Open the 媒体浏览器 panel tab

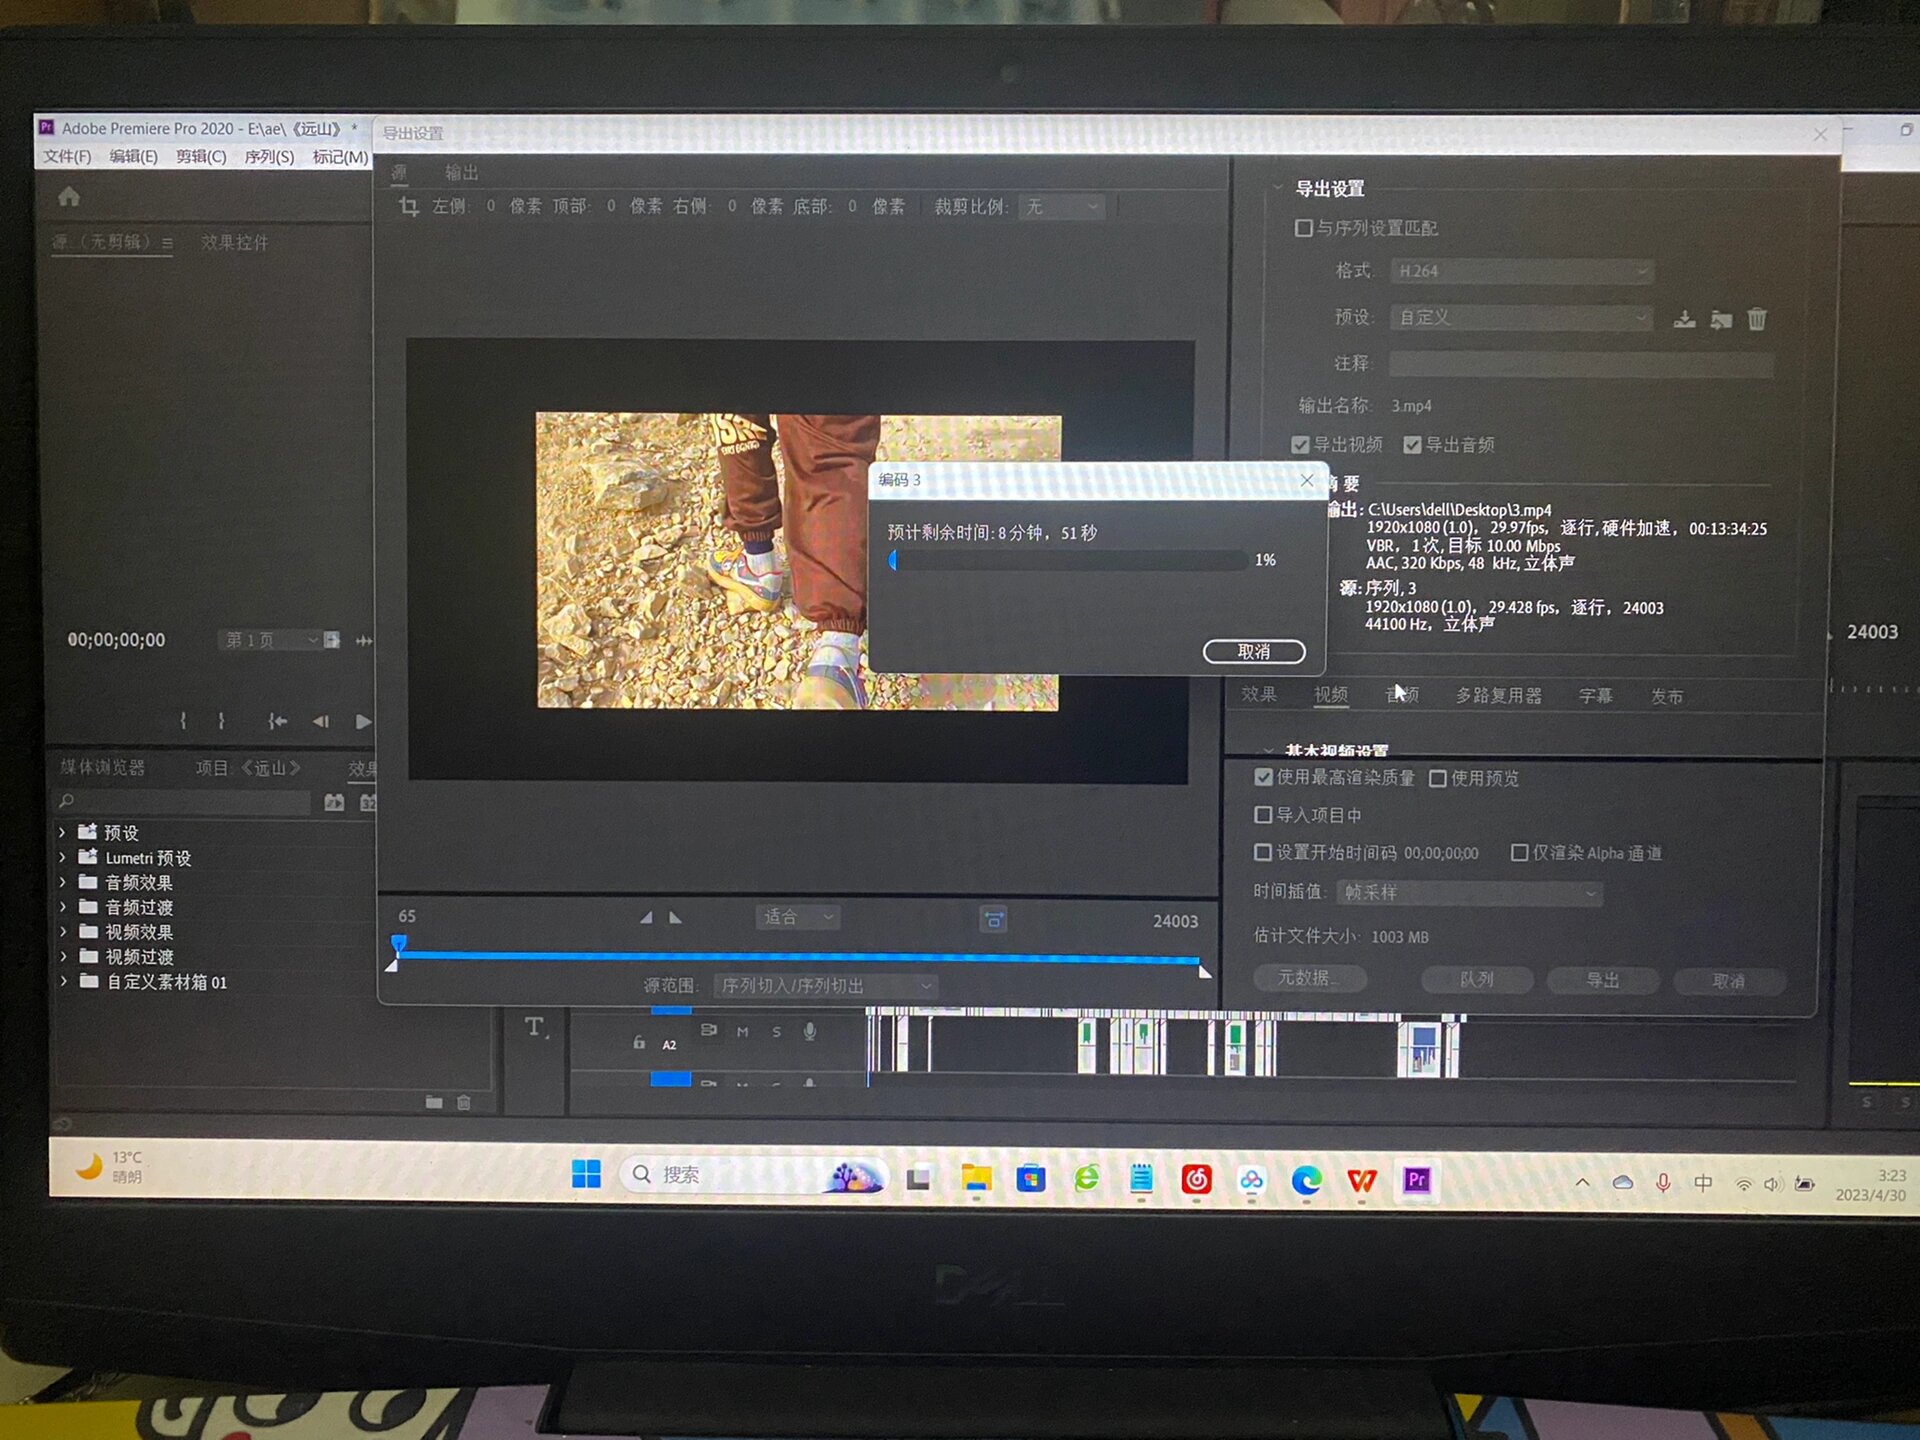click(102, 767)
